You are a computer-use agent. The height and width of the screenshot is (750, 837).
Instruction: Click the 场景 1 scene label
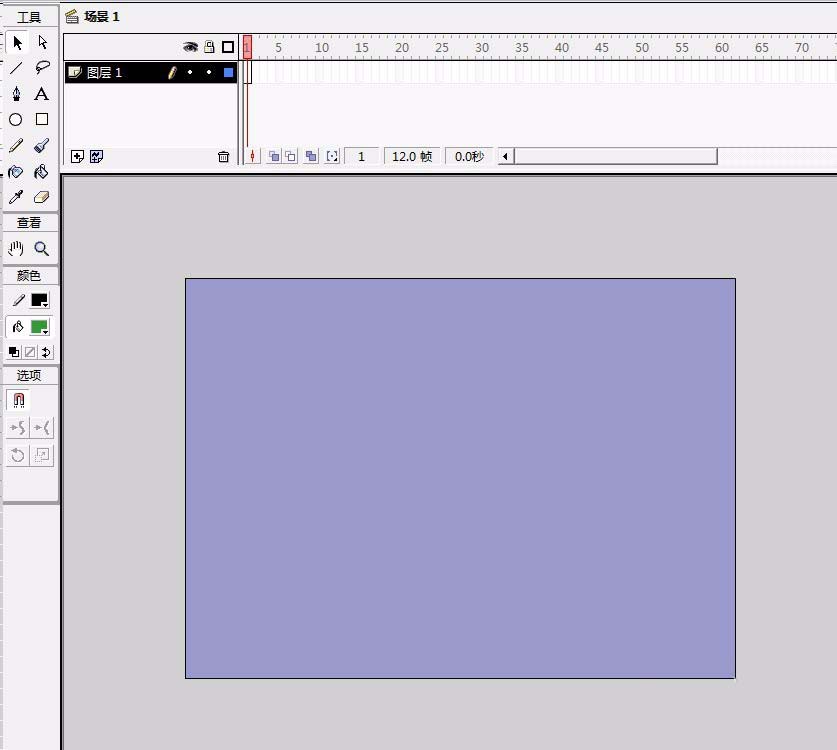click(x=101, y=17)
